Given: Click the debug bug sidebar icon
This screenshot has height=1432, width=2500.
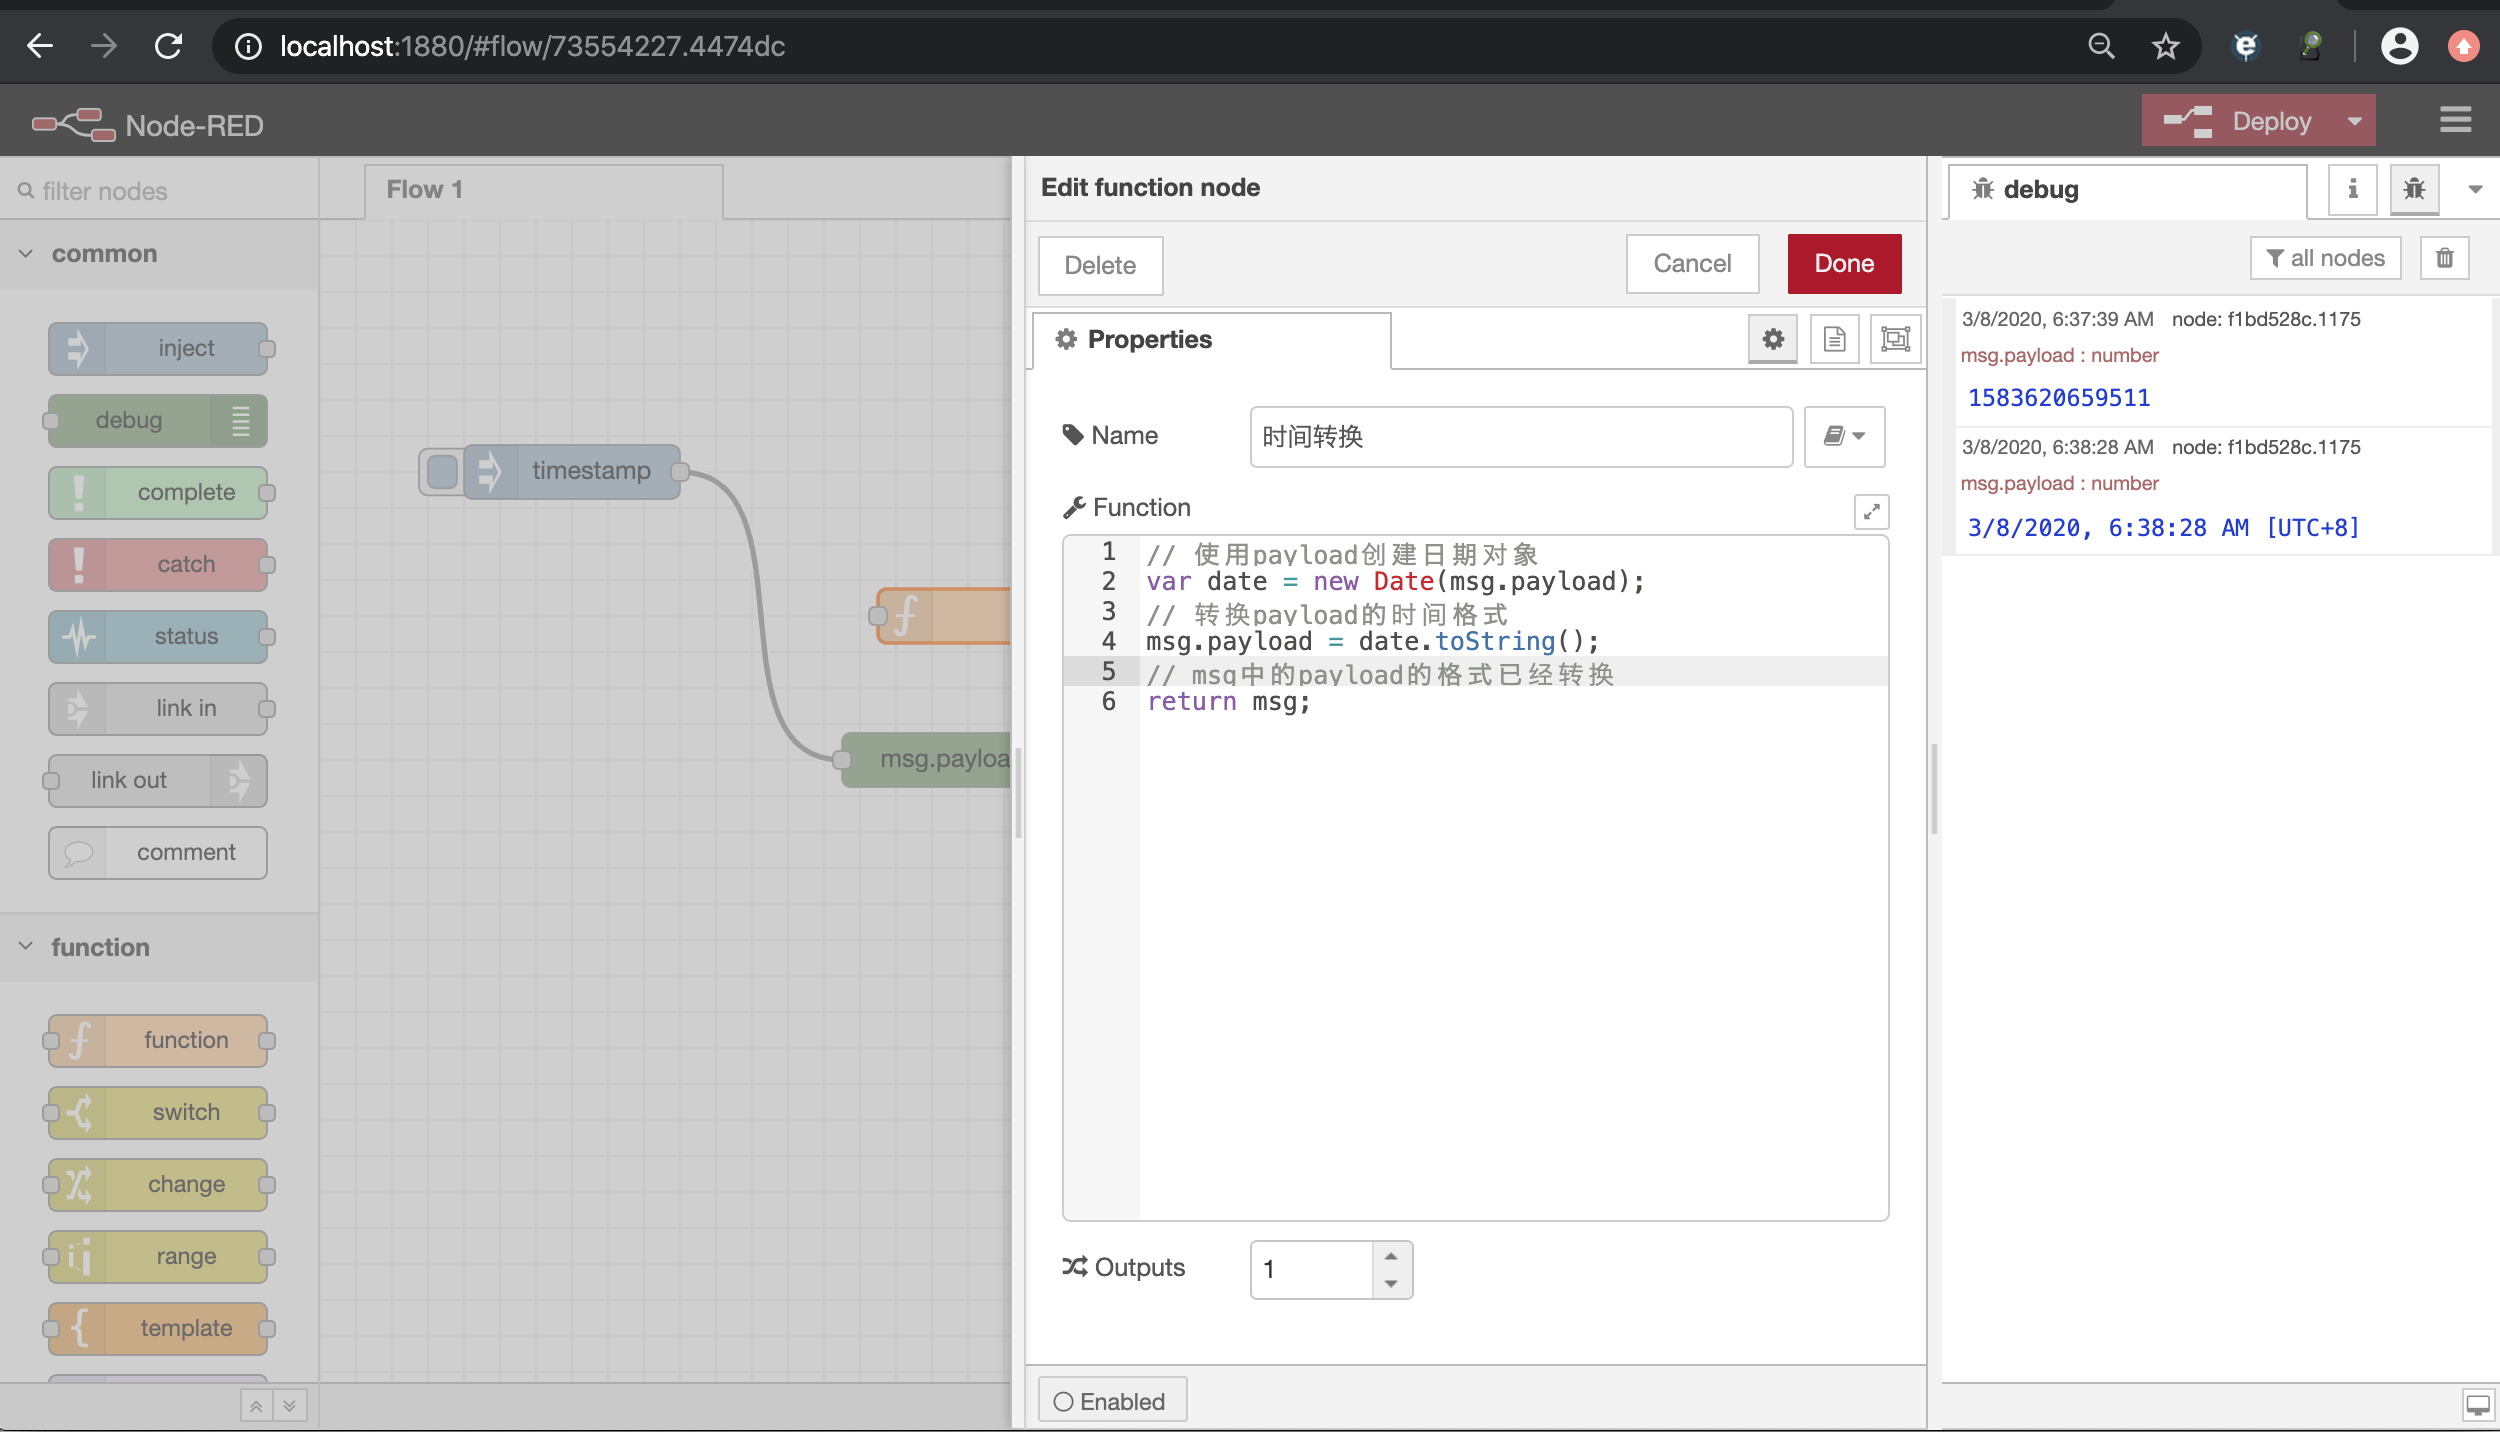Looking at the screenshot, I should click(2414, 189).
